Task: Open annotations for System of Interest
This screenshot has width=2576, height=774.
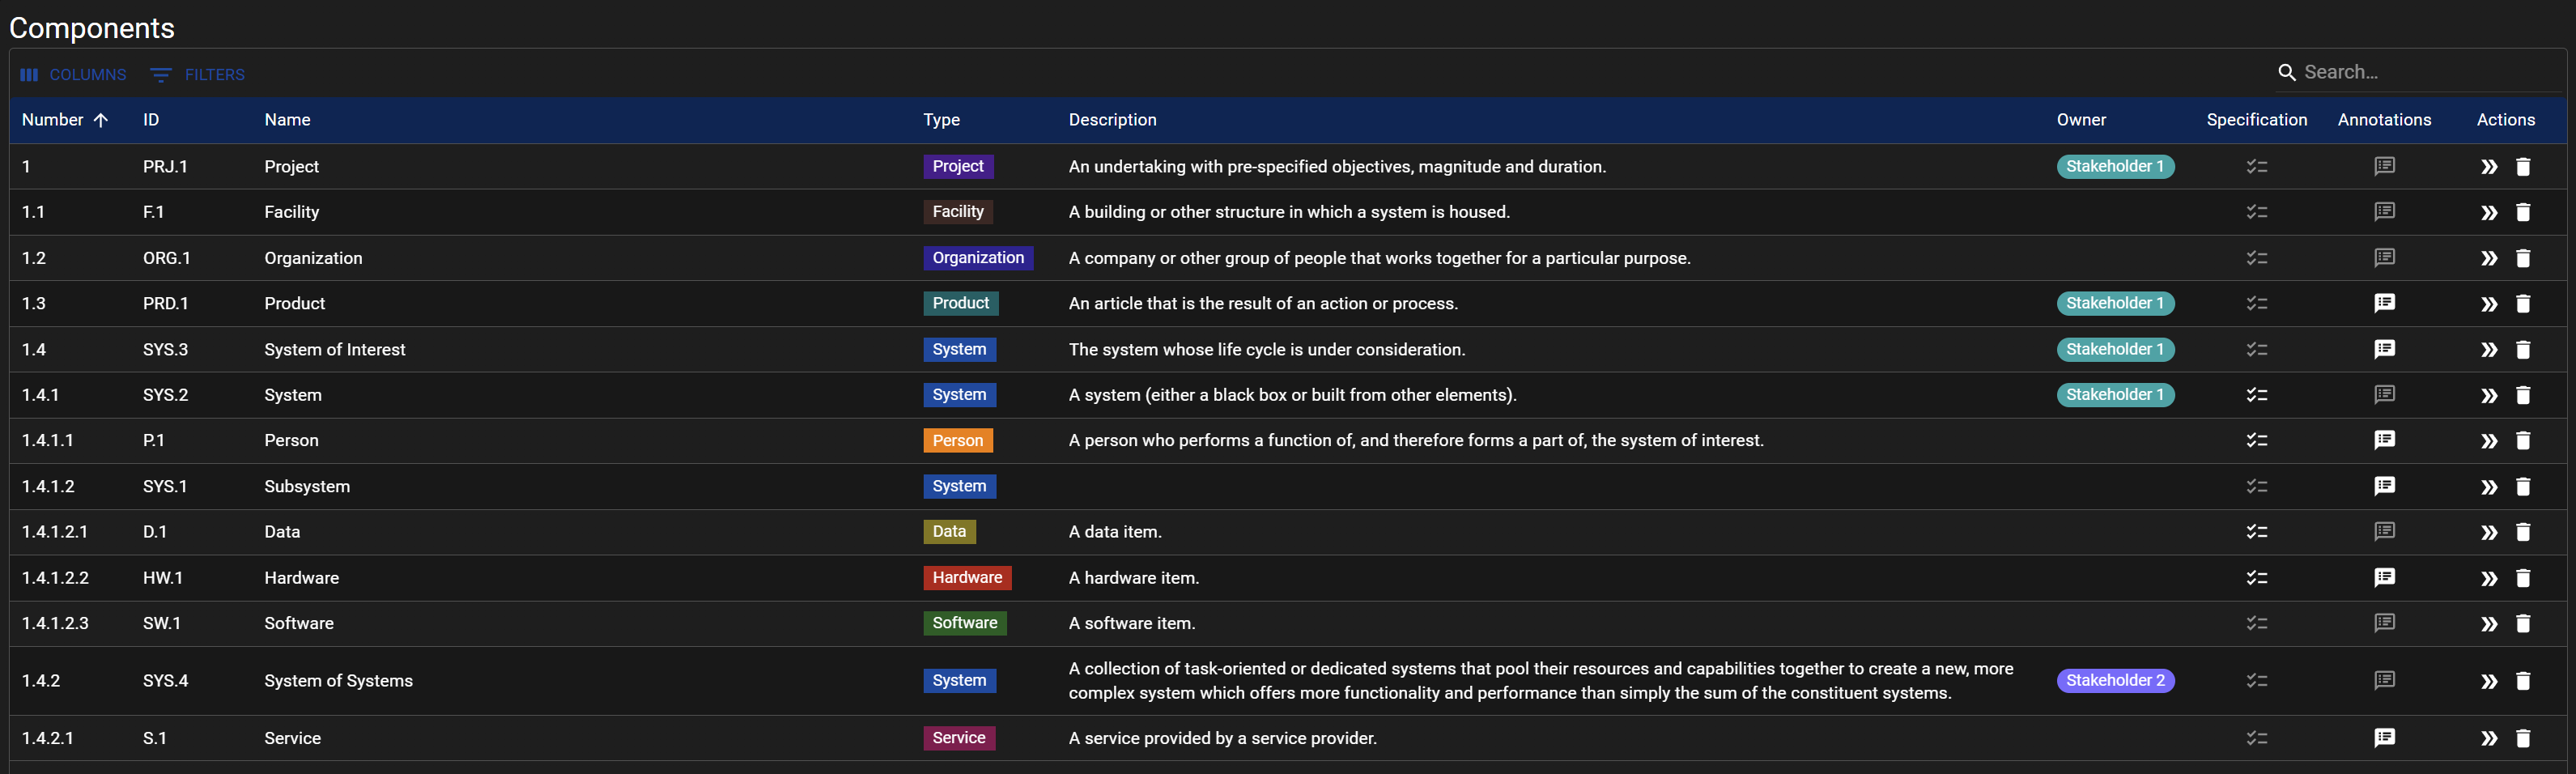Action: [x=2384, y=349]
